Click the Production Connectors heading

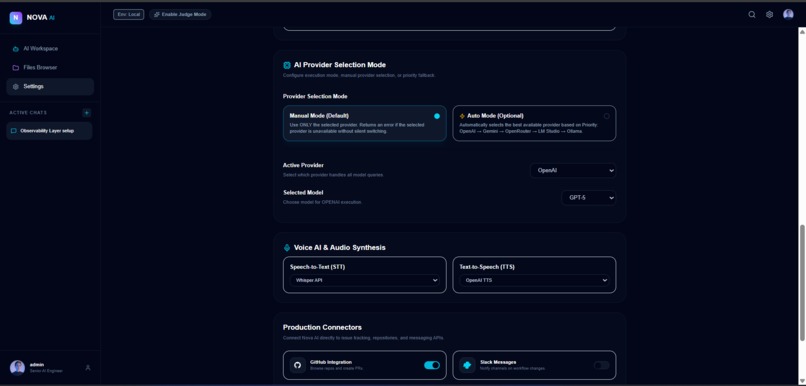pos(322,327)
